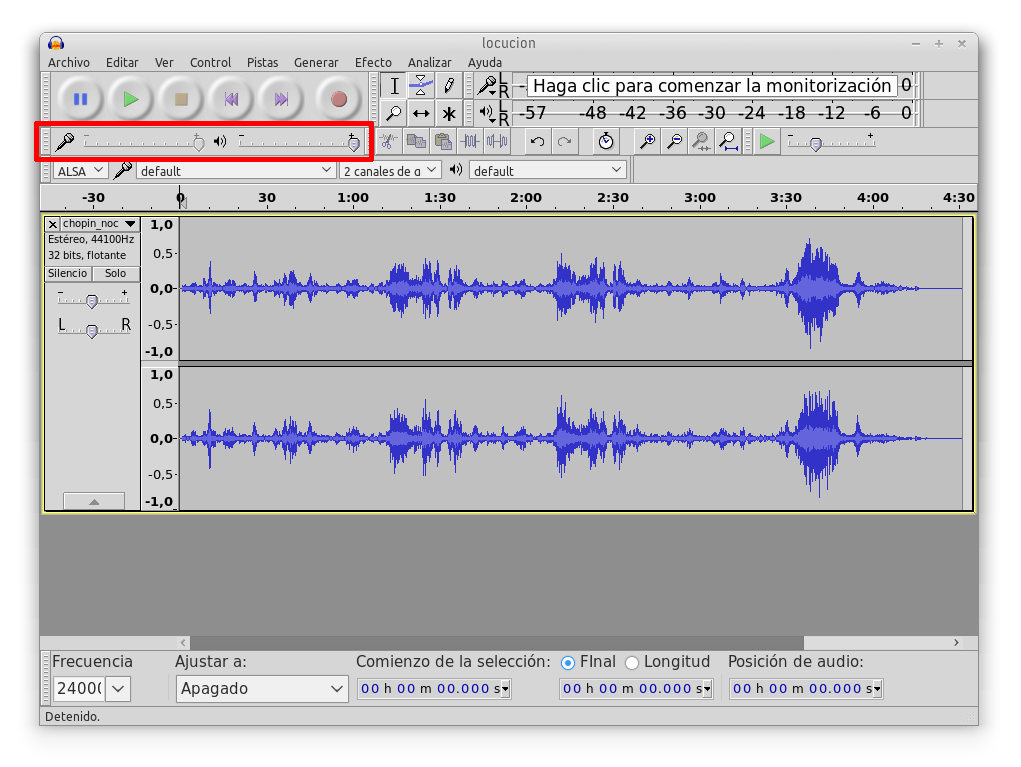Skip to the start of the project

point(231,99)
